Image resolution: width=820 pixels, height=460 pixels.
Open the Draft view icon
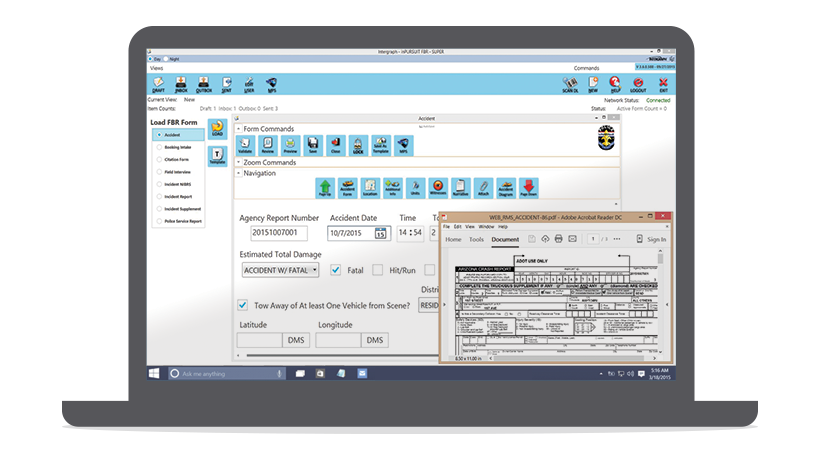coord(158,84)
